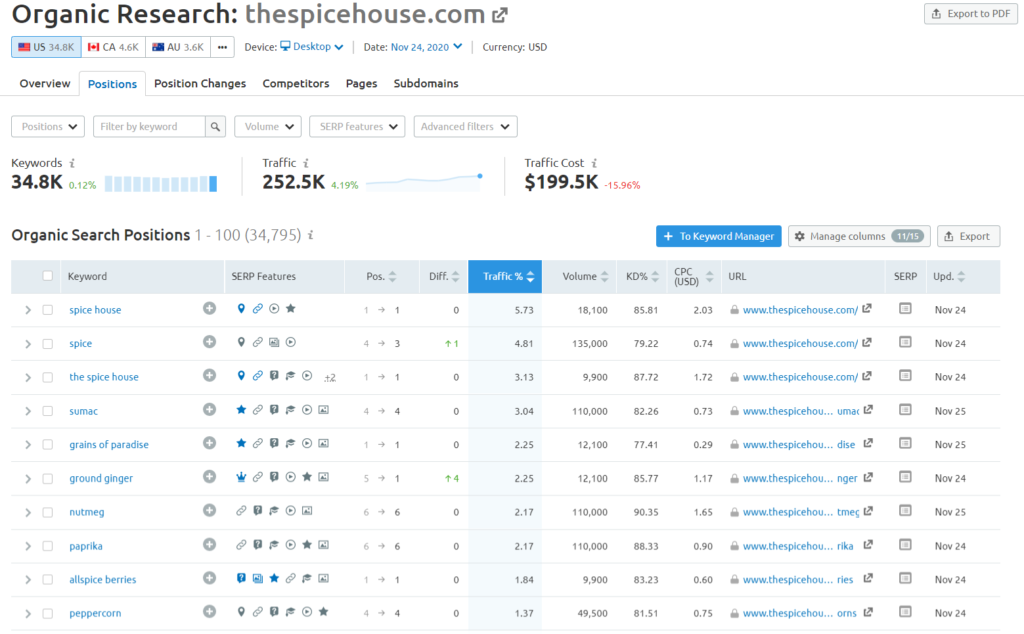The height and width of the screenshot is (634, 1024).
Task: Click info icon next to Traffic Cost
Action: pyautogui.click(x=594, y=163)
